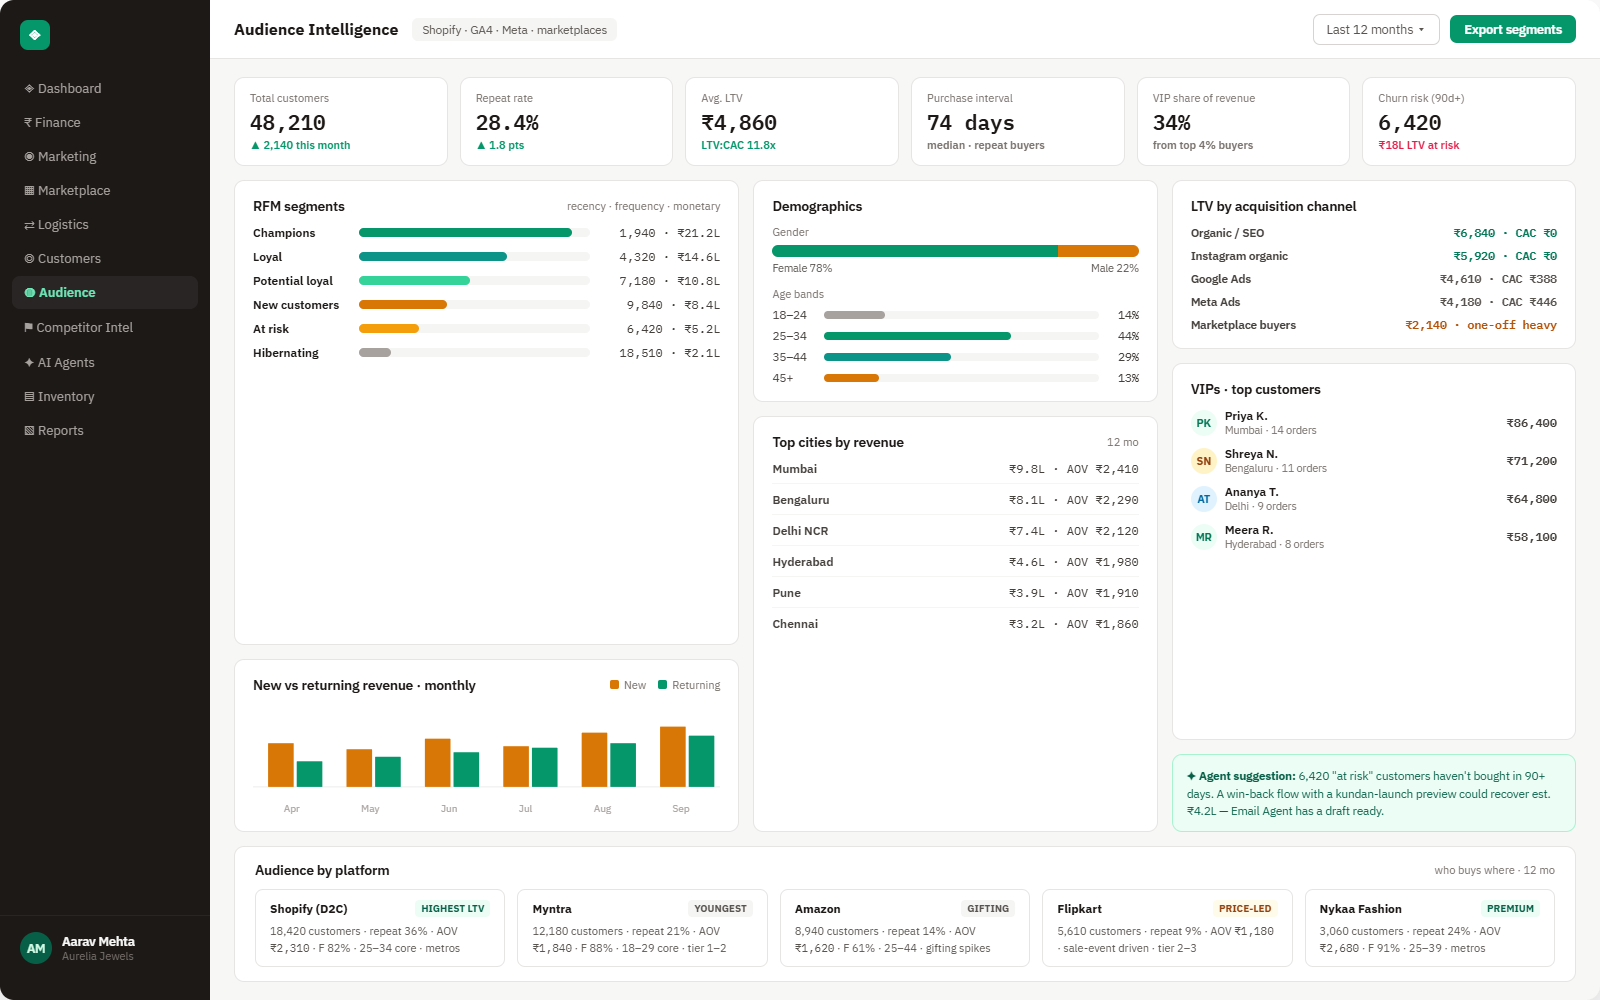This screenshot has height=1000, width=1600.
Task: Open the Myntra platform card
Action: [642, 928]
